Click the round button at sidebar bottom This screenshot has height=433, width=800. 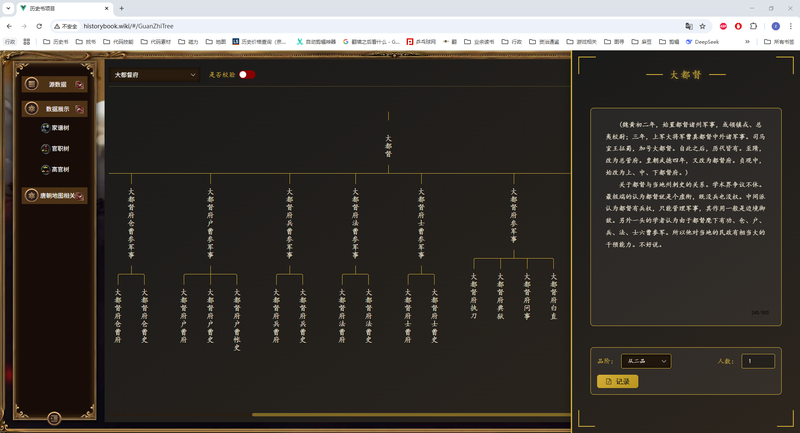(x=54, y=418)
